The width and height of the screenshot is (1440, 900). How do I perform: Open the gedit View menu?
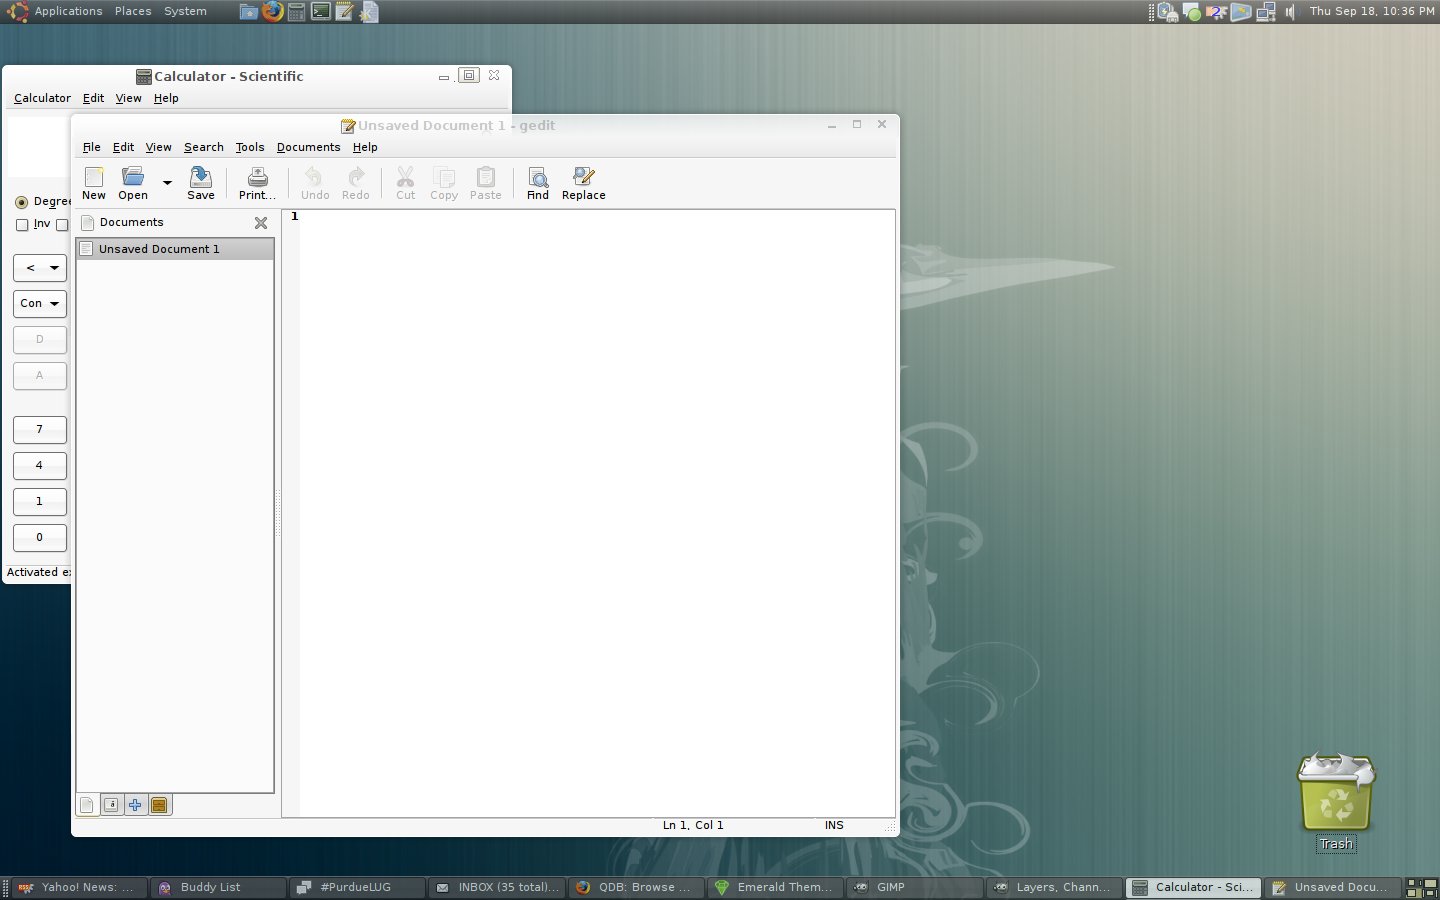pos(159,147)
